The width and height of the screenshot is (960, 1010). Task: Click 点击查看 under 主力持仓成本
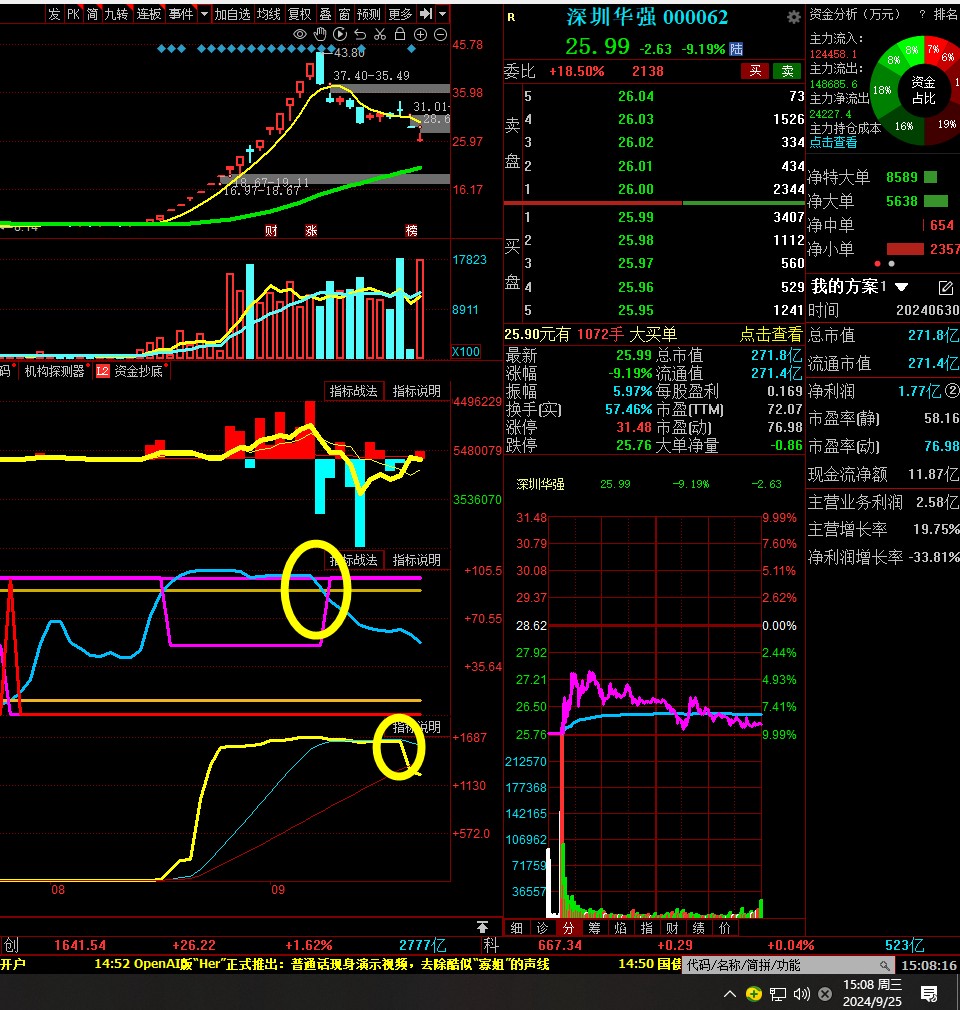click(x=833, y=142)
